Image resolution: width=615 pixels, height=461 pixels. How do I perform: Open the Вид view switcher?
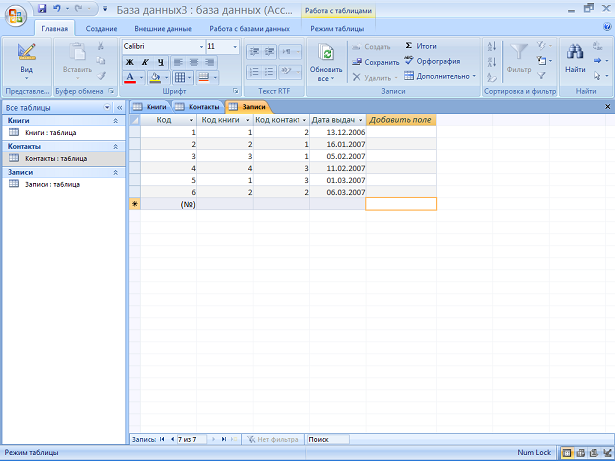(26, 62)
